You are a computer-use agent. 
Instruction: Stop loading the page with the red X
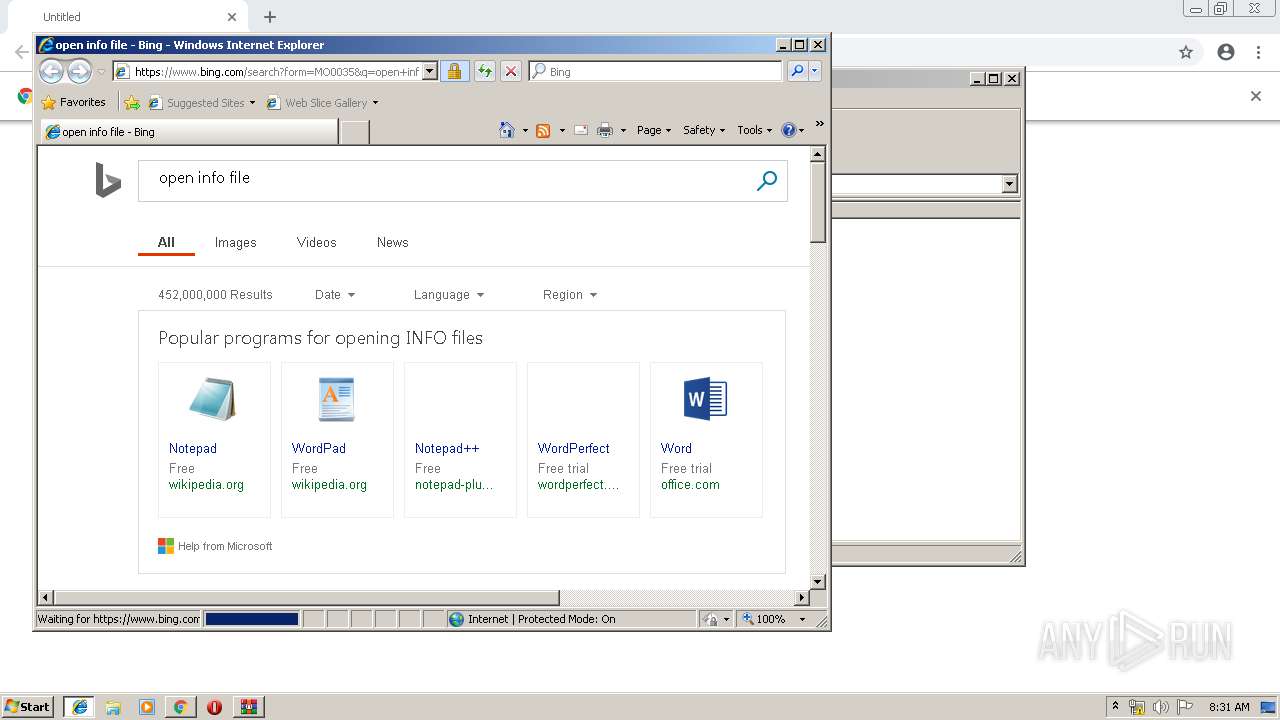(510, 71)
